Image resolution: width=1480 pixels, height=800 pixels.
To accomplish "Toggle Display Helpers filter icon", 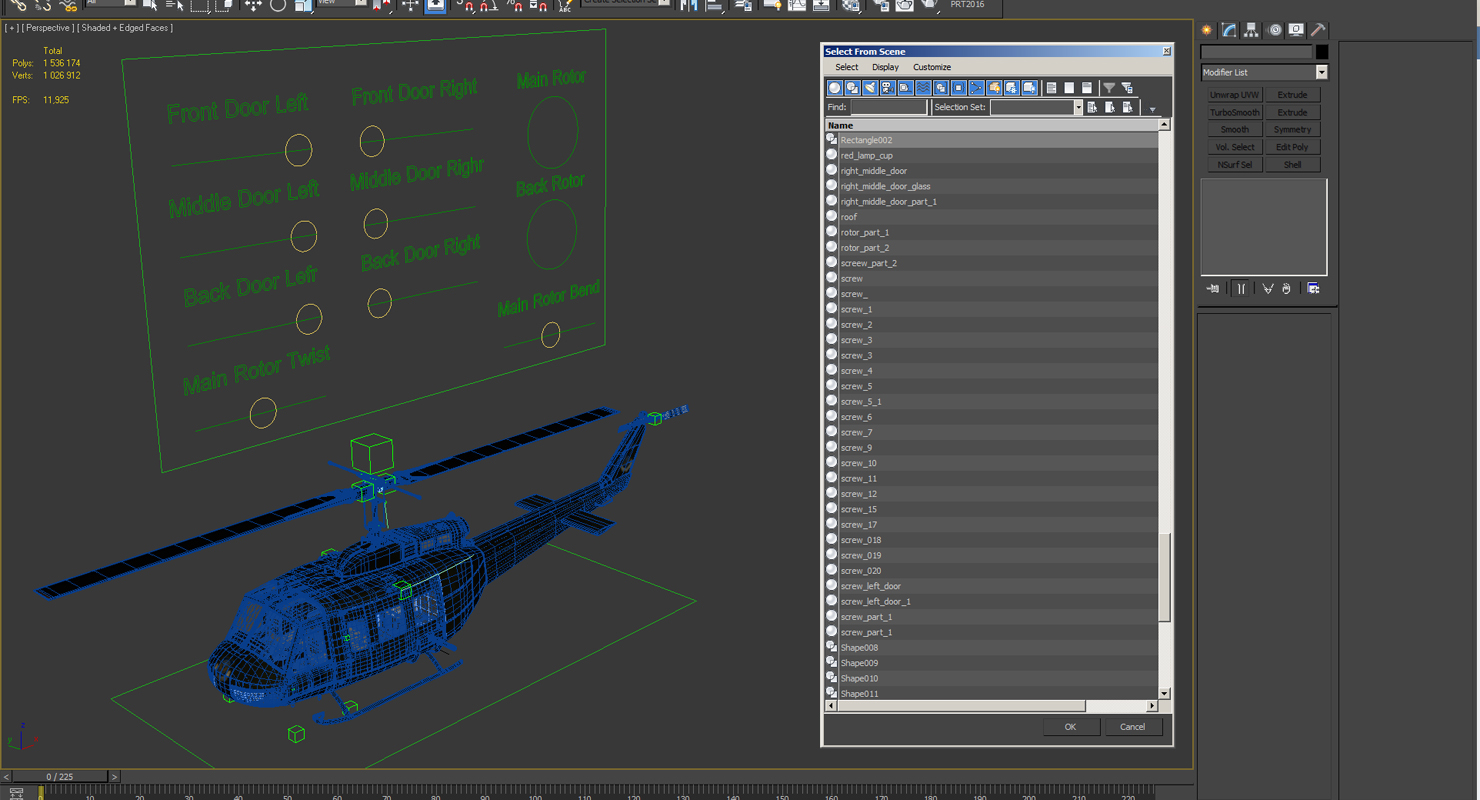I will (905, 88).
